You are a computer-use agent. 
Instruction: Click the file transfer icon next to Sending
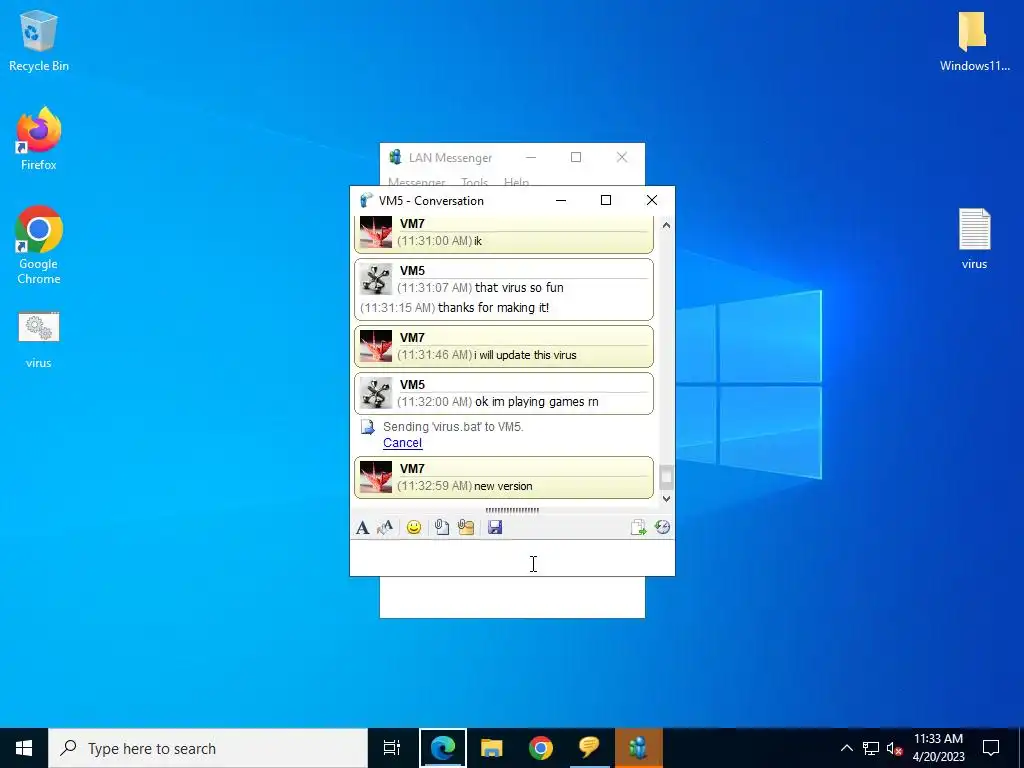(x=368, y=427)
